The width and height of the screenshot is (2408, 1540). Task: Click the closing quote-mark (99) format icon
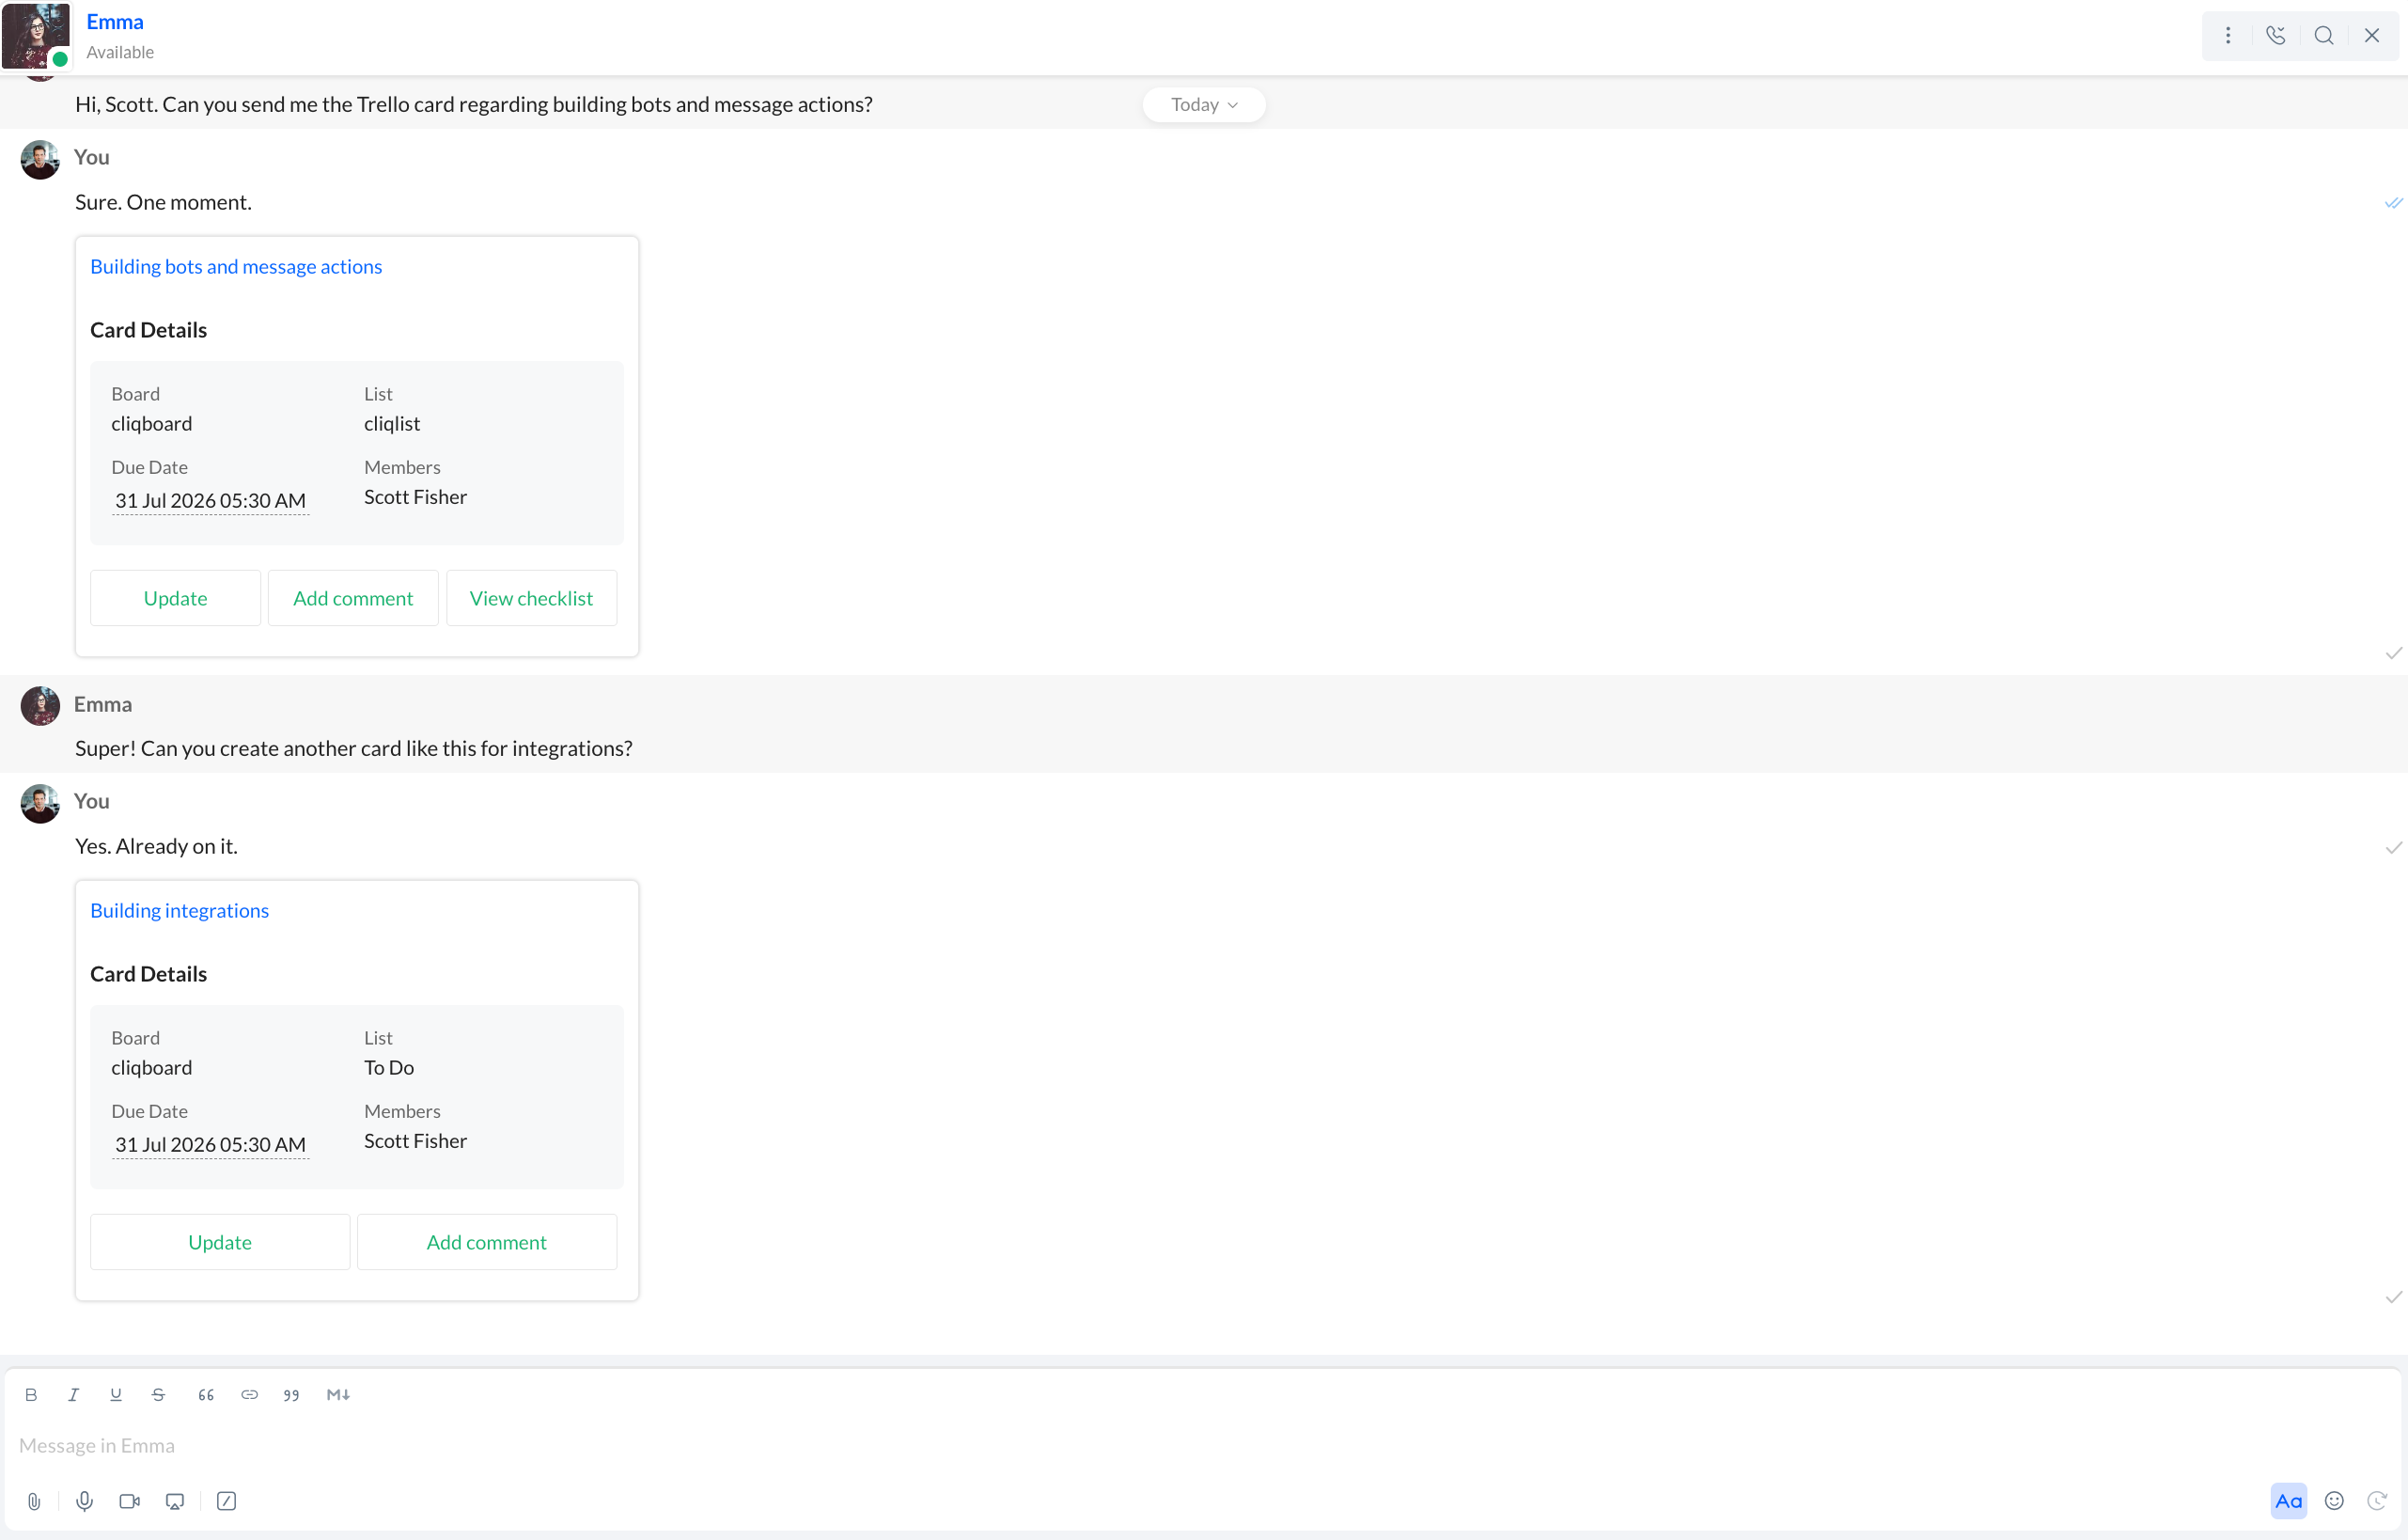click(291, 1395)
